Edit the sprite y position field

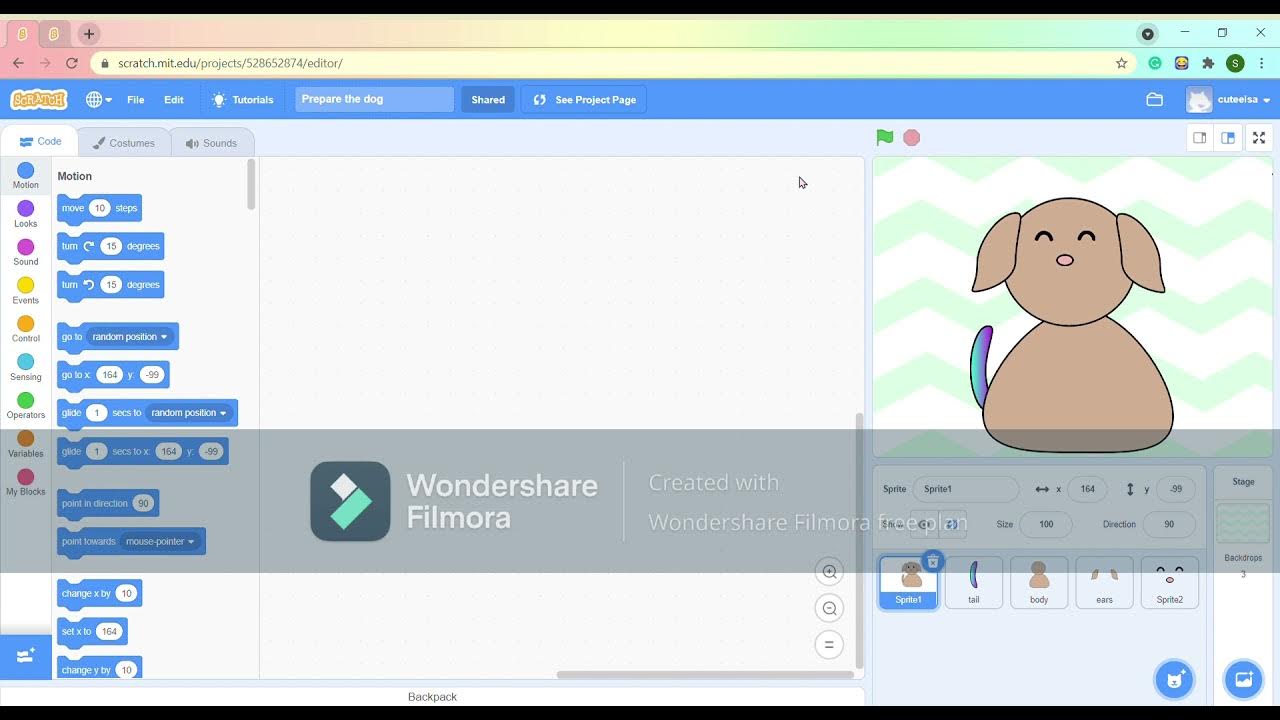pyautogui.click(x=1176, y=489)
